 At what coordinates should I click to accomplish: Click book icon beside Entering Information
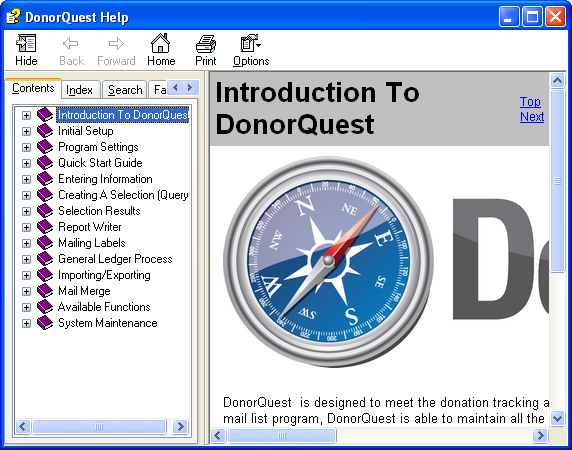tap(45, 179)
